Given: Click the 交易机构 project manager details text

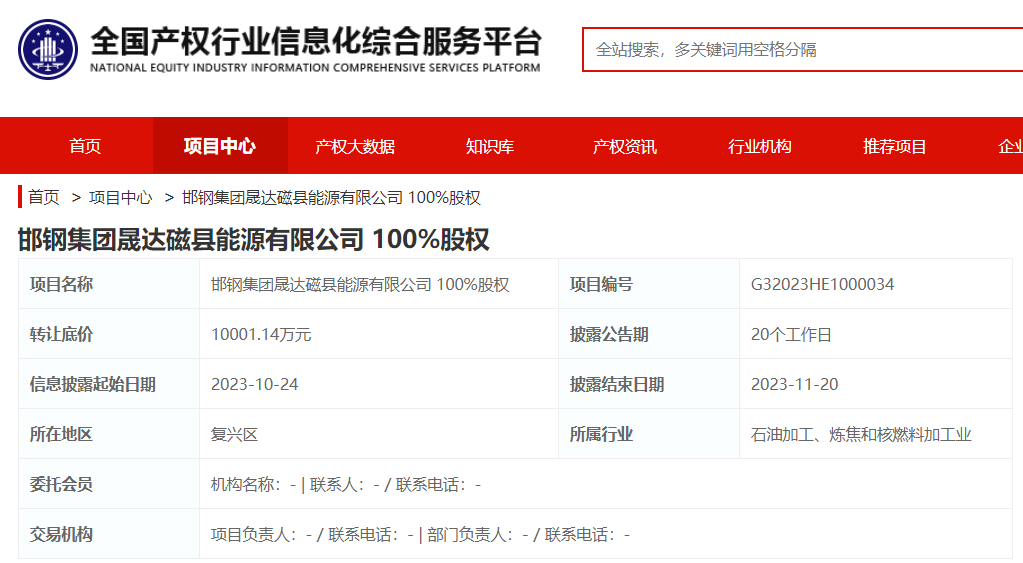Looking at the screenshot, I should 420,535.
